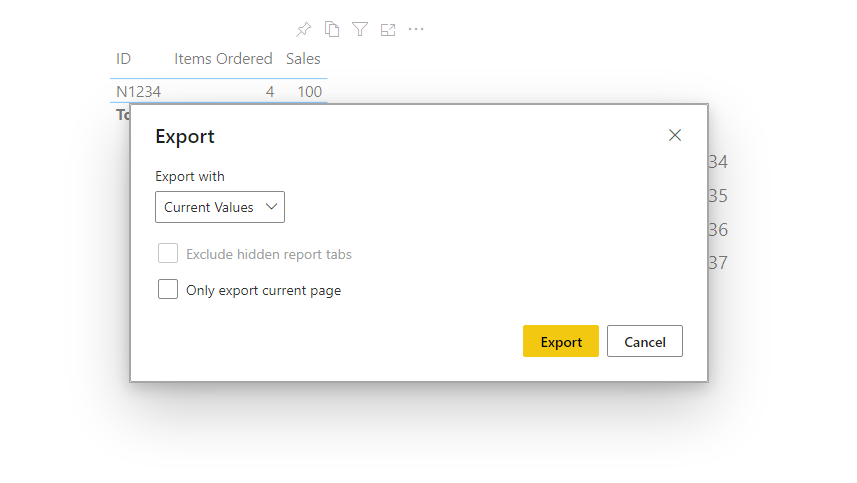Open the More options ellipsis menu
Image resolution: width=857 pixels, height=483 pixels.
(416, 29)
